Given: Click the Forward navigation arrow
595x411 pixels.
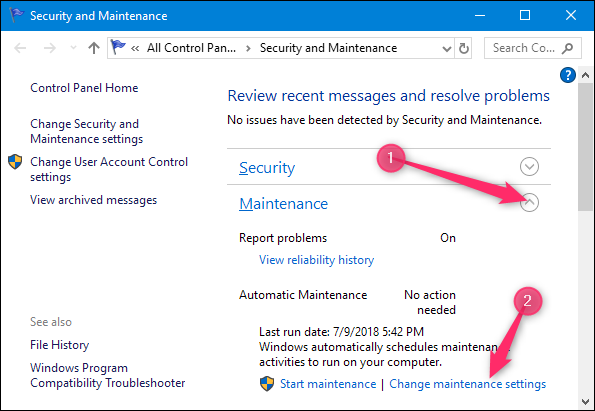Looking at the screenshot, I should [50, 48].
